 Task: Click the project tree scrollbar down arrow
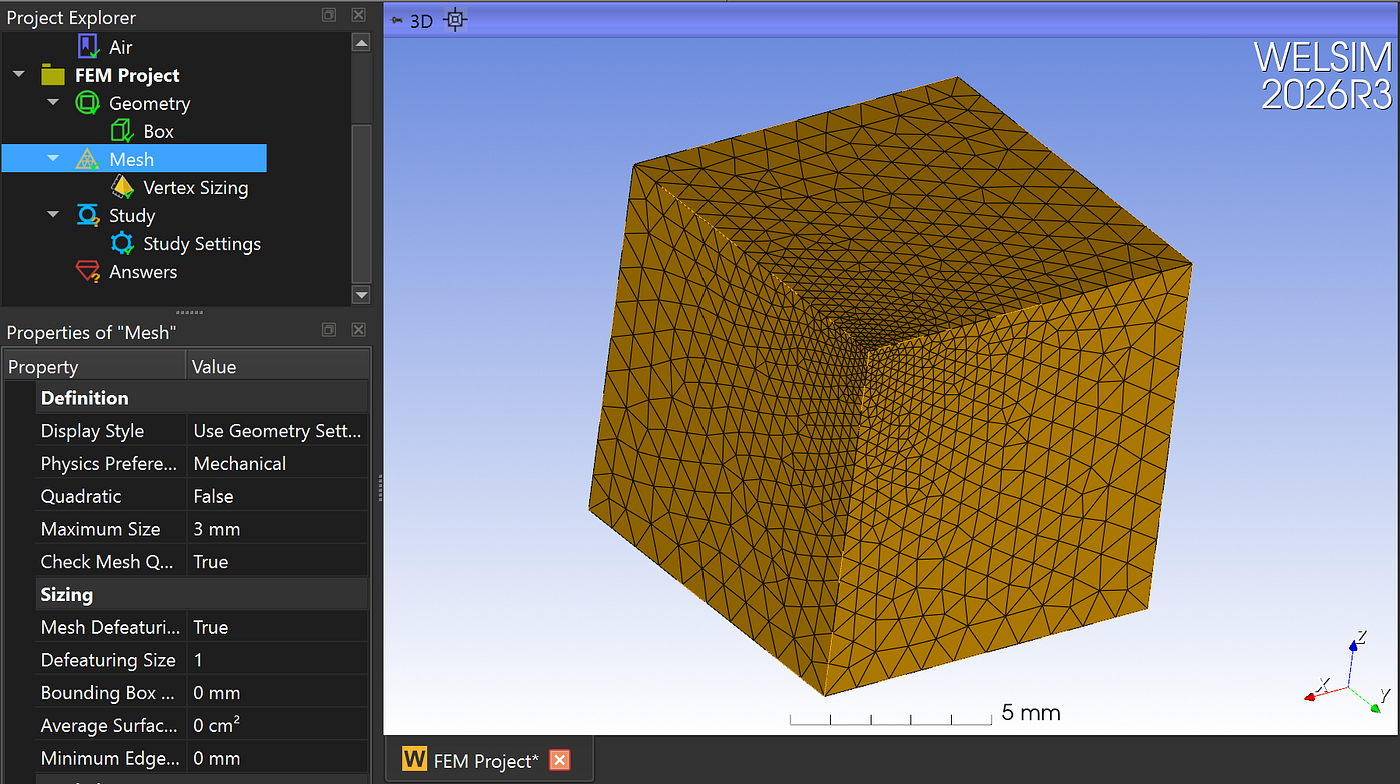[361, 294]
